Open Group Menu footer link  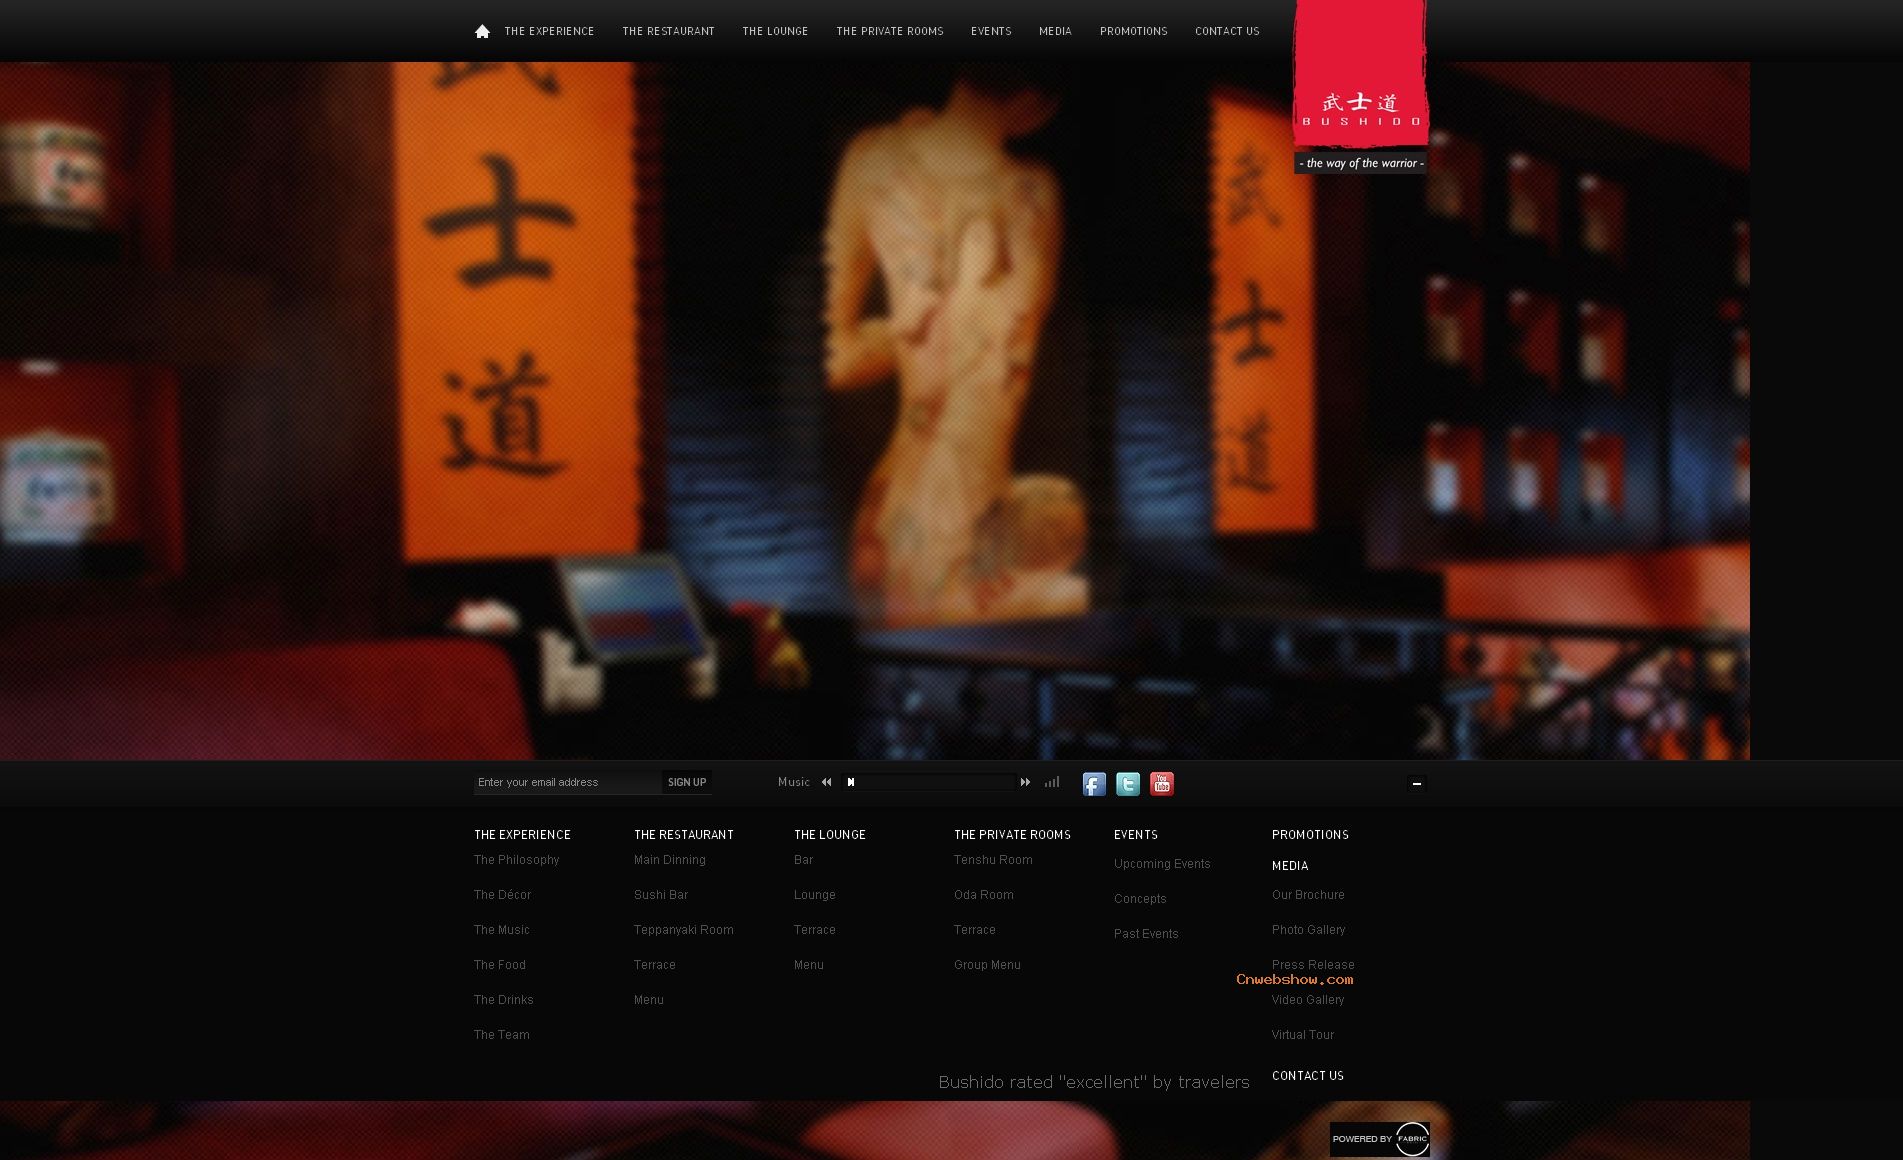[987, 965]
